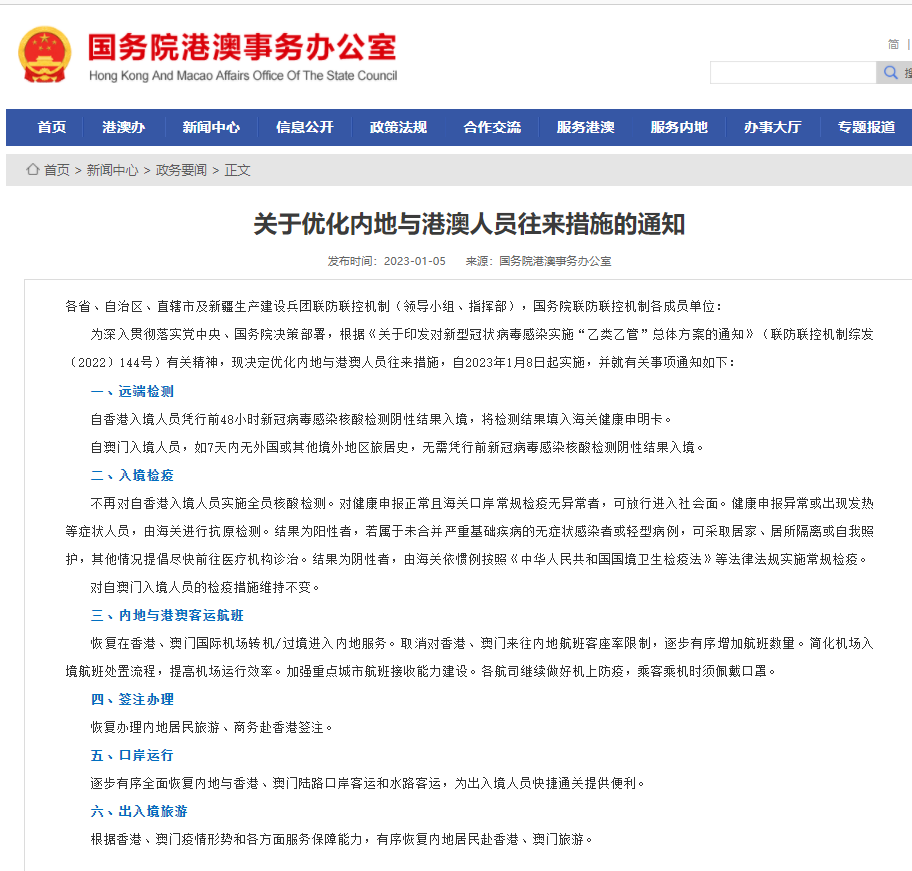The image size is (912, 871).
Task: Click 政务要闻 in the breadcrumb trail
Action: pyautogui.click(x=181, y=170)
